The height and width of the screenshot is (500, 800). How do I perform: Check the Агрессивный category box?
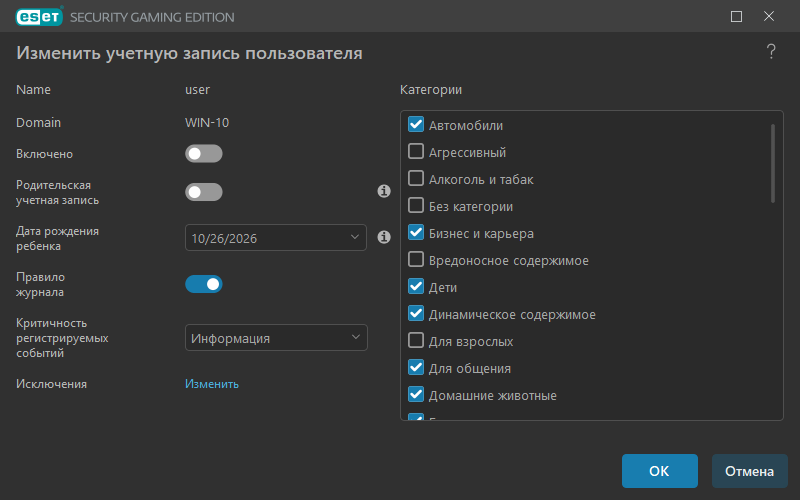(x=416, y=151)
